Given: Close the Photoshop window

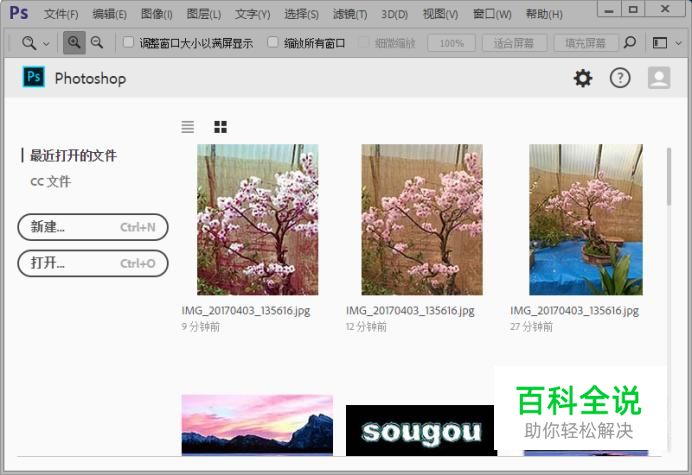Looking at the screenshot, I should pos(666,9).
